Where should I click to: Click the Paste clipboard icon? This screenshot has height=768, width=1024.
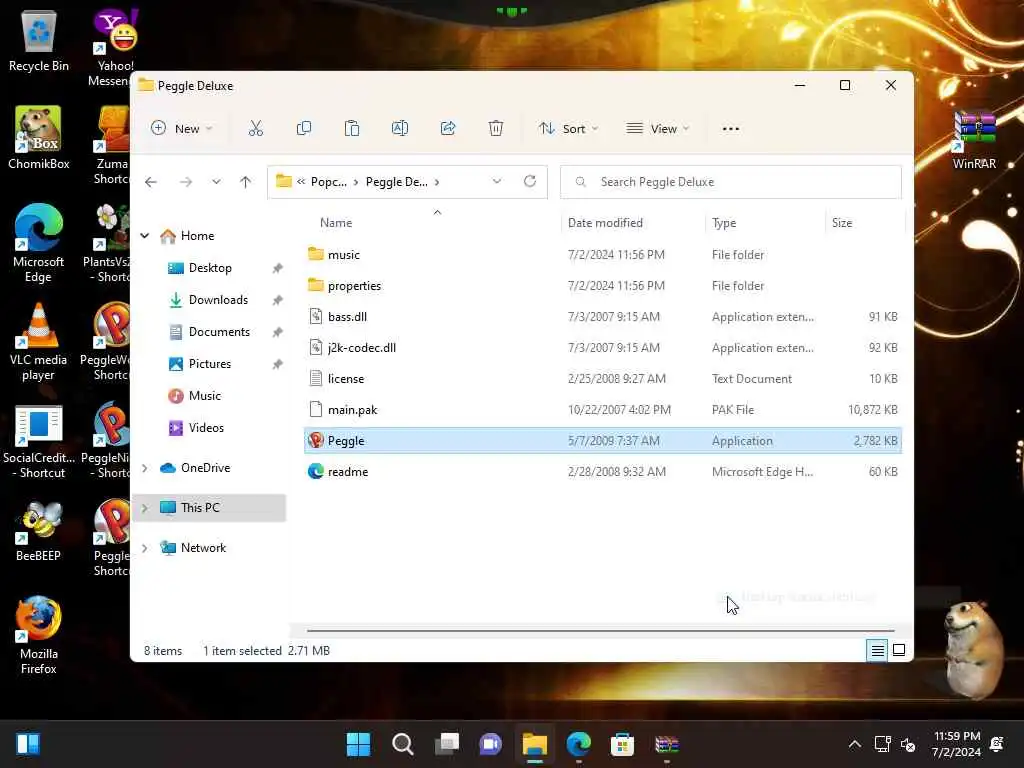coord(352,129)
